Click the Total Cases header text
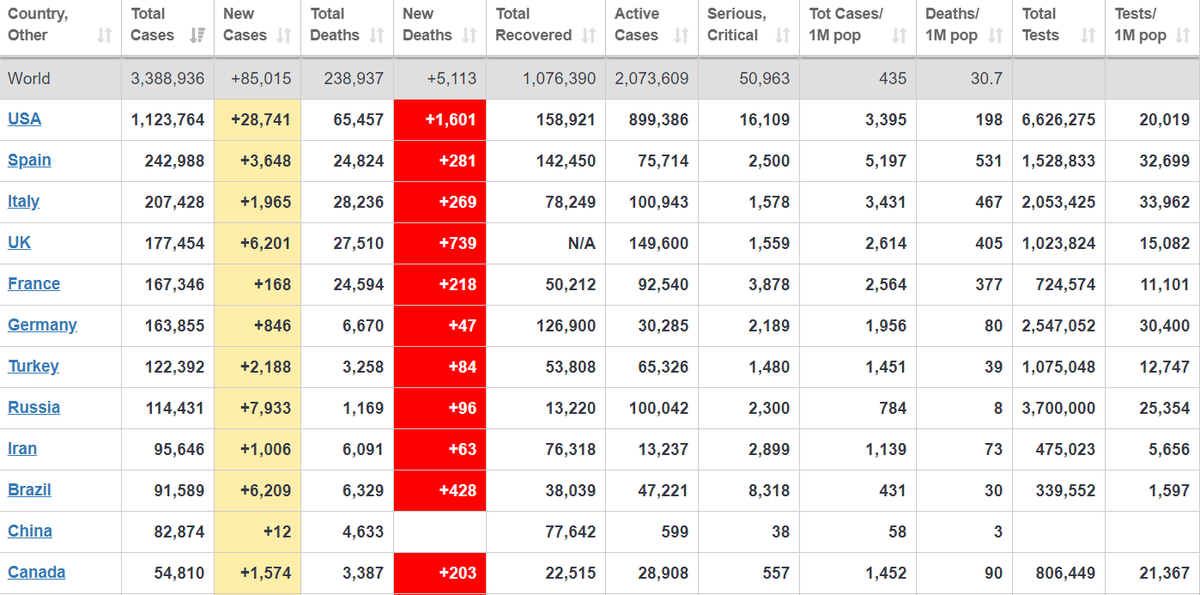This screenshot has width=1200, height=595. pos(153,24)
